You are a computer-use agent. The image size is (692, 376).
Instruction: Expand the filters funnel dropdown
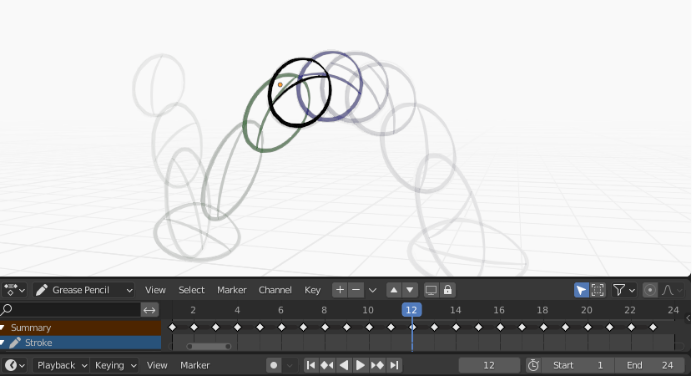pos(624,290)
